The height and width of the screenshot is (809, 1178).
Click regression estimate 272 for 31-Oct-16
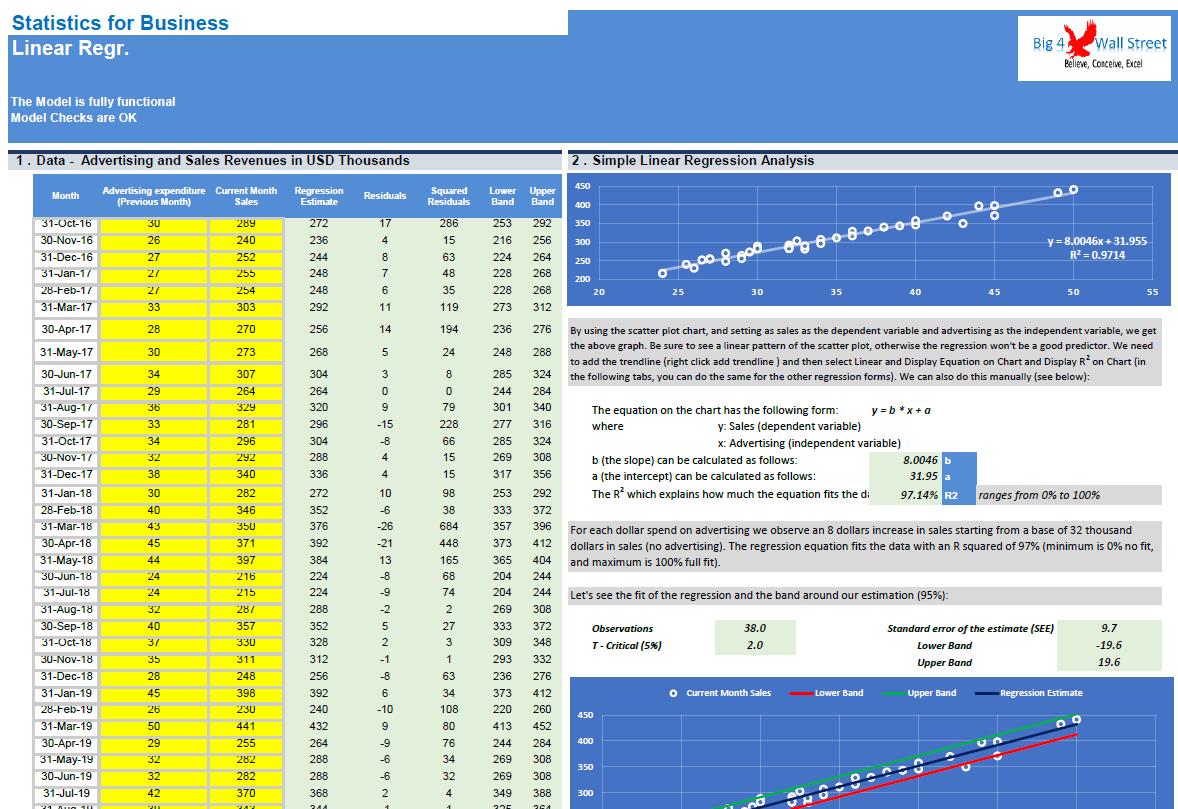click(319, 224)
